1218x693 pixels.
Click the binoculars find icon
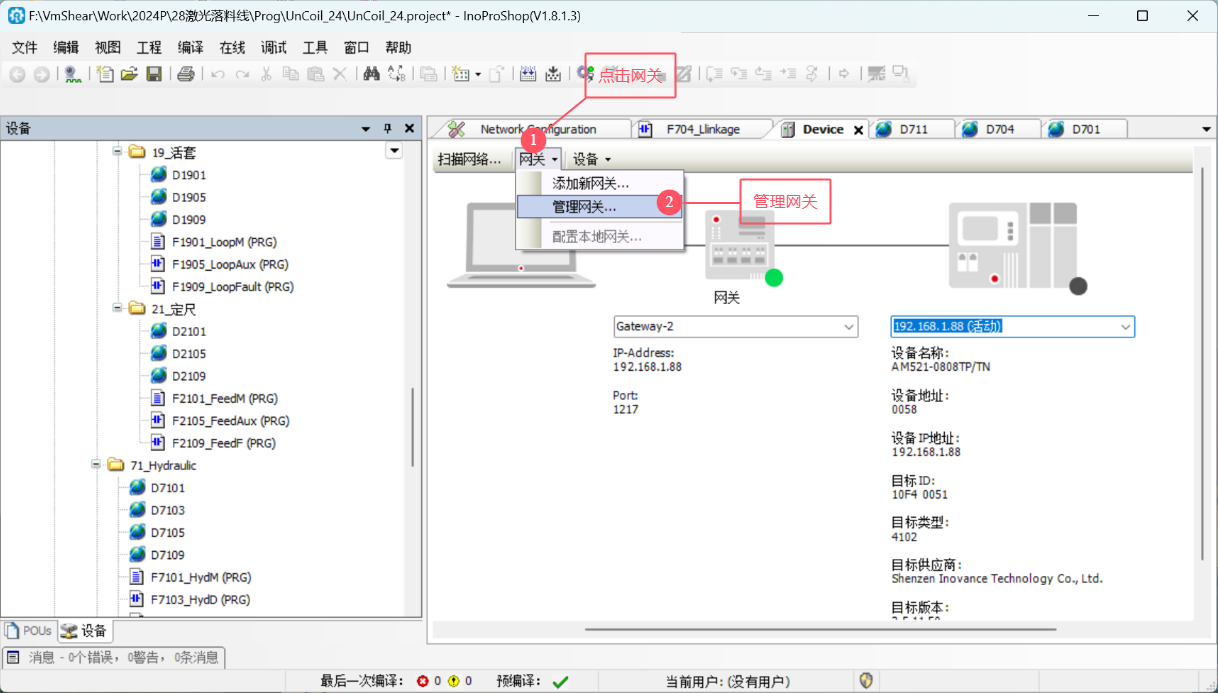371,74
